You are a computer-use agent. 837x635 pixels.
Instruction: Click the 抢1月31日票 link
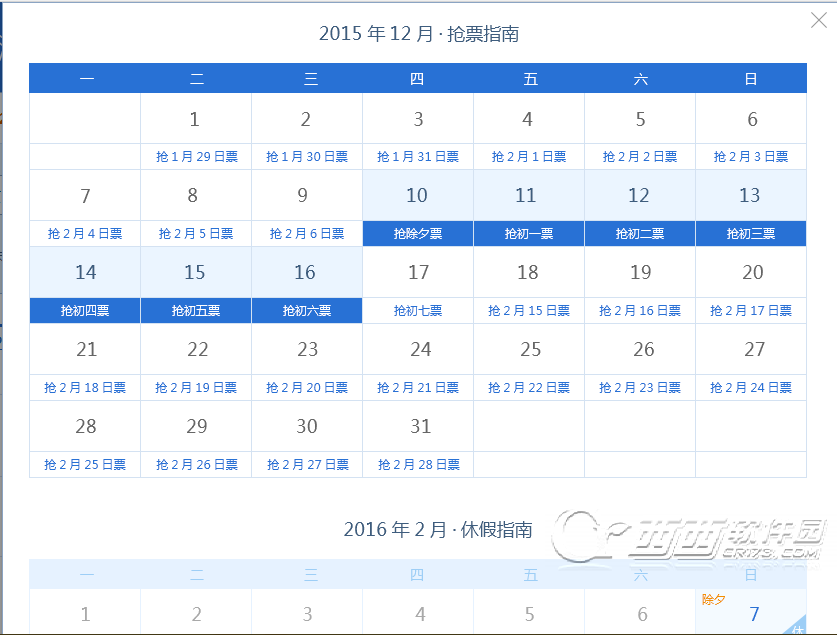point(418,156)
